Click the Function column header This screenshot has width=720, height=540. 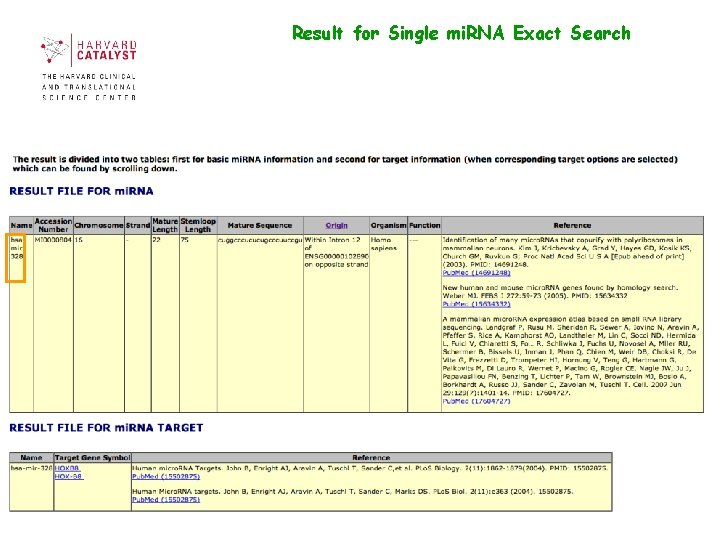425,225
